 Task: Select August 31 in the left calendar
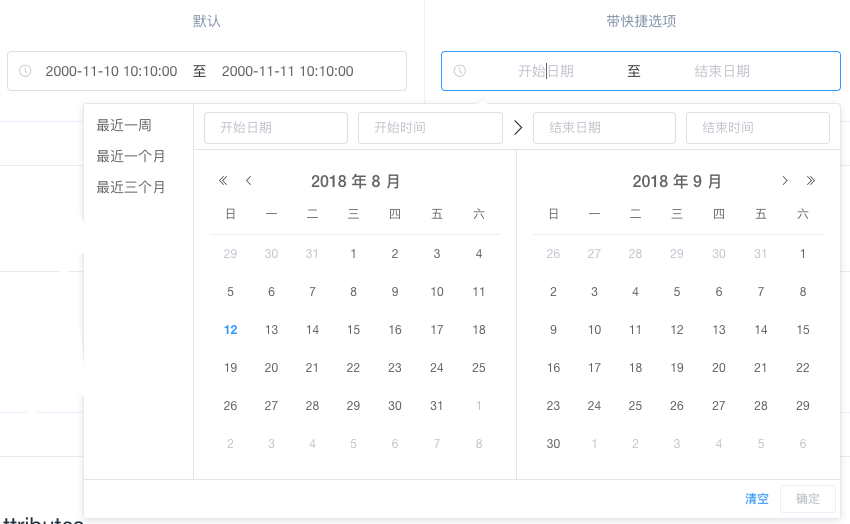click(436, 406)
